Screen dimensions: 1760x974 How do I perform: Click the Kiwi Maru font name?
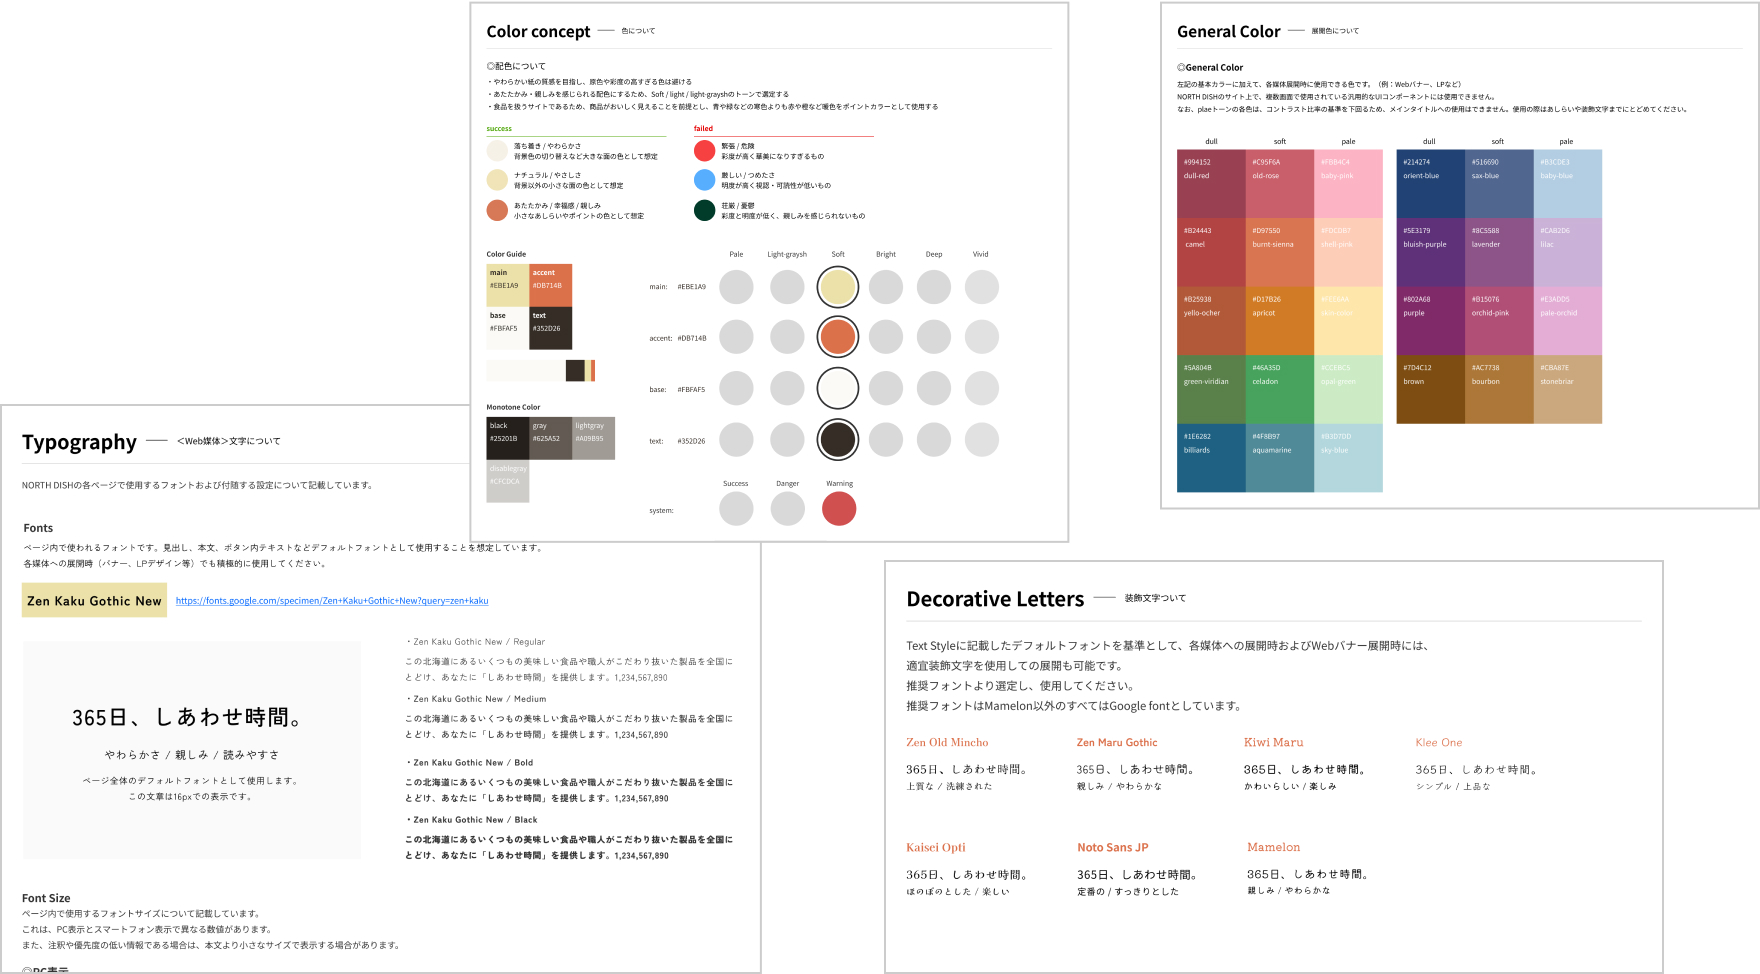pos(1273,743)
